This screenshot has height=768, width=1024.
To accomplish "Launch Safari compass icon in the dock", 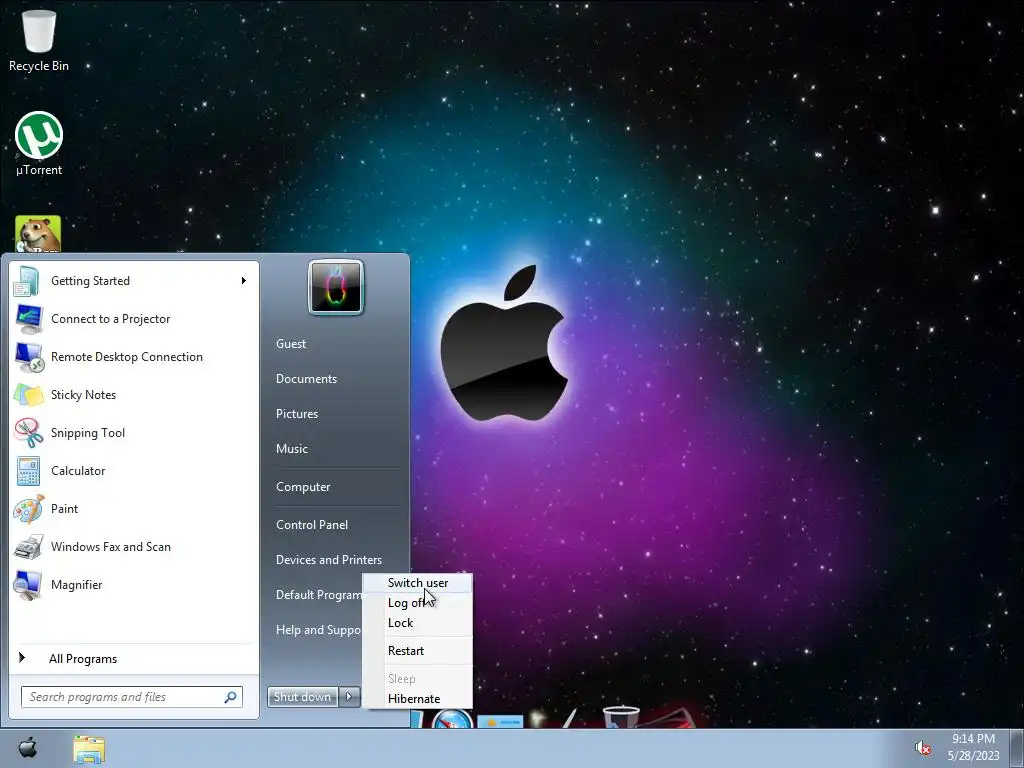I will pos(452,718).
